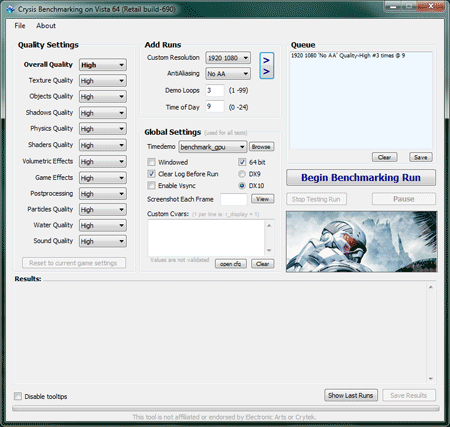The height and width of the screenshot is (427, 450).
Task: Open the Timedemo benchmark_gpu dropdown
Action: point(213,147)
